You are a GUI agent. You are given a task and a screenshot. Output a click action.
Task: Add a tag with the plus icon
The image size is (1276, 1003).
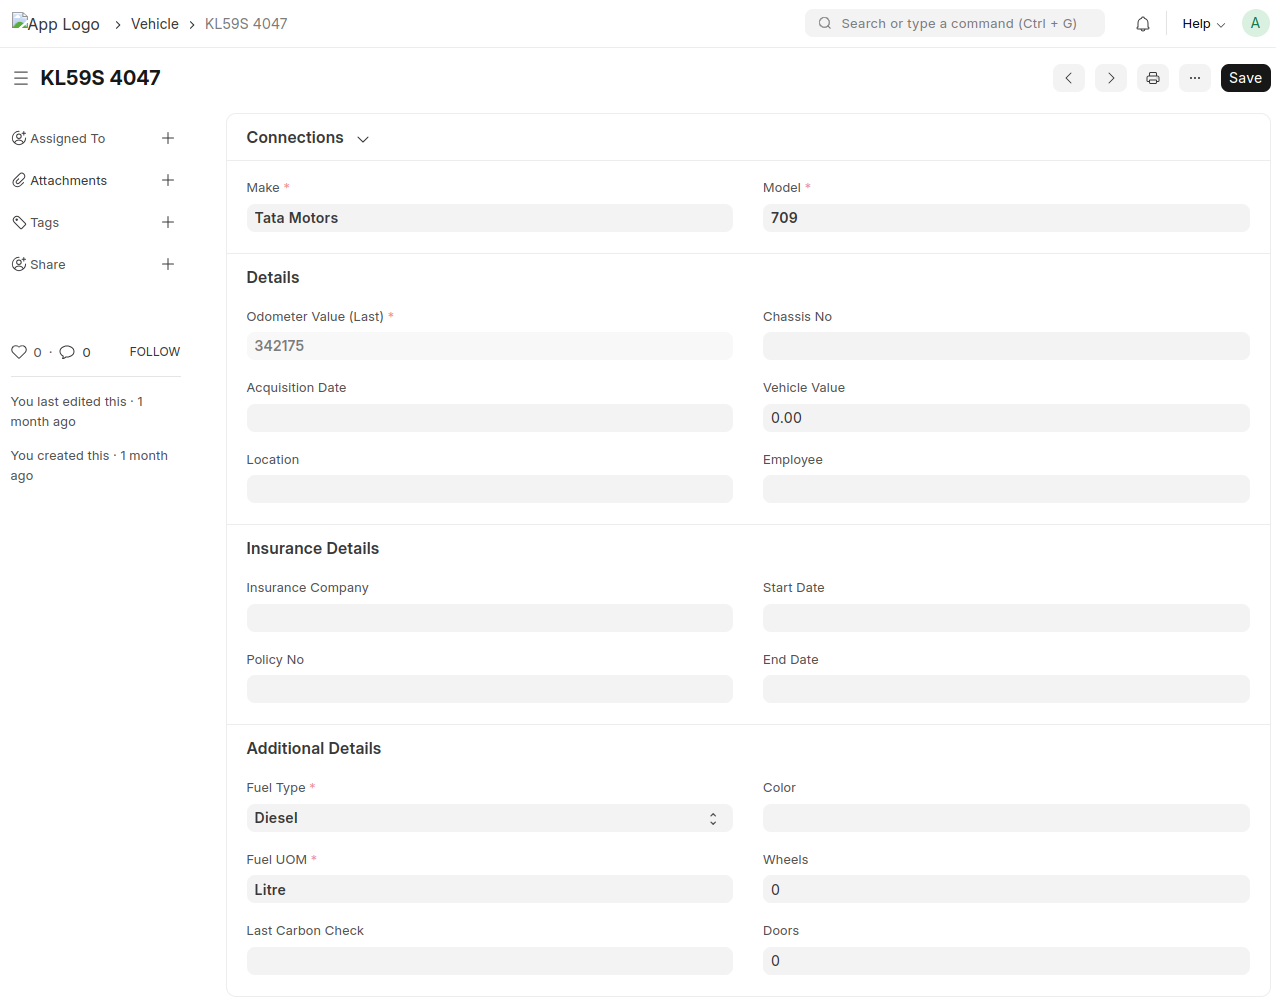point(168,222)
